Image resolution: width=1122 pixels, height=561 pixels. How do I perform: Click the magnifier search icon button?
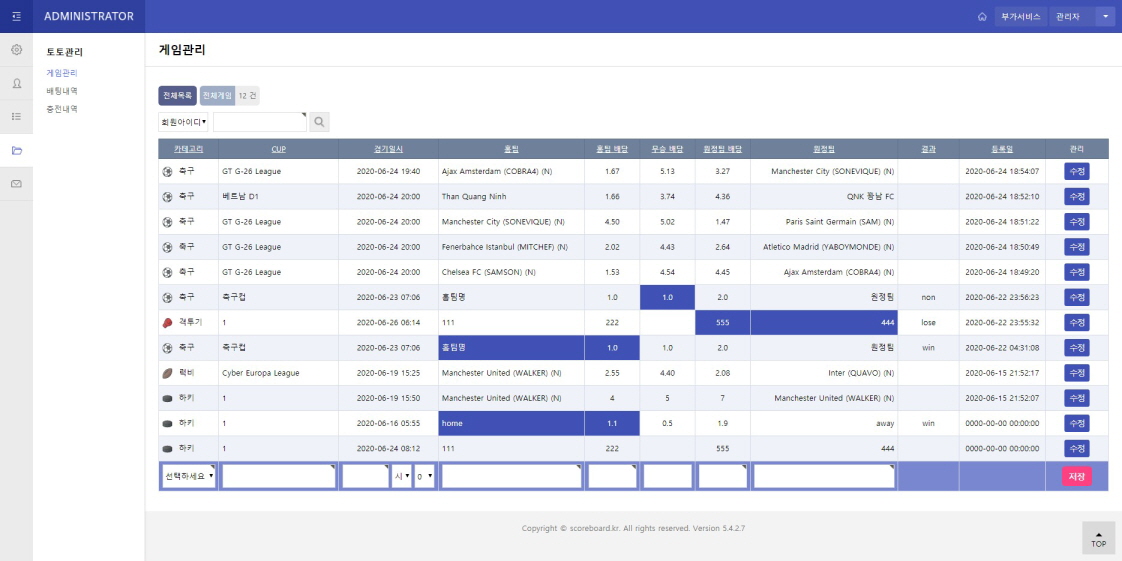(319, 122)
